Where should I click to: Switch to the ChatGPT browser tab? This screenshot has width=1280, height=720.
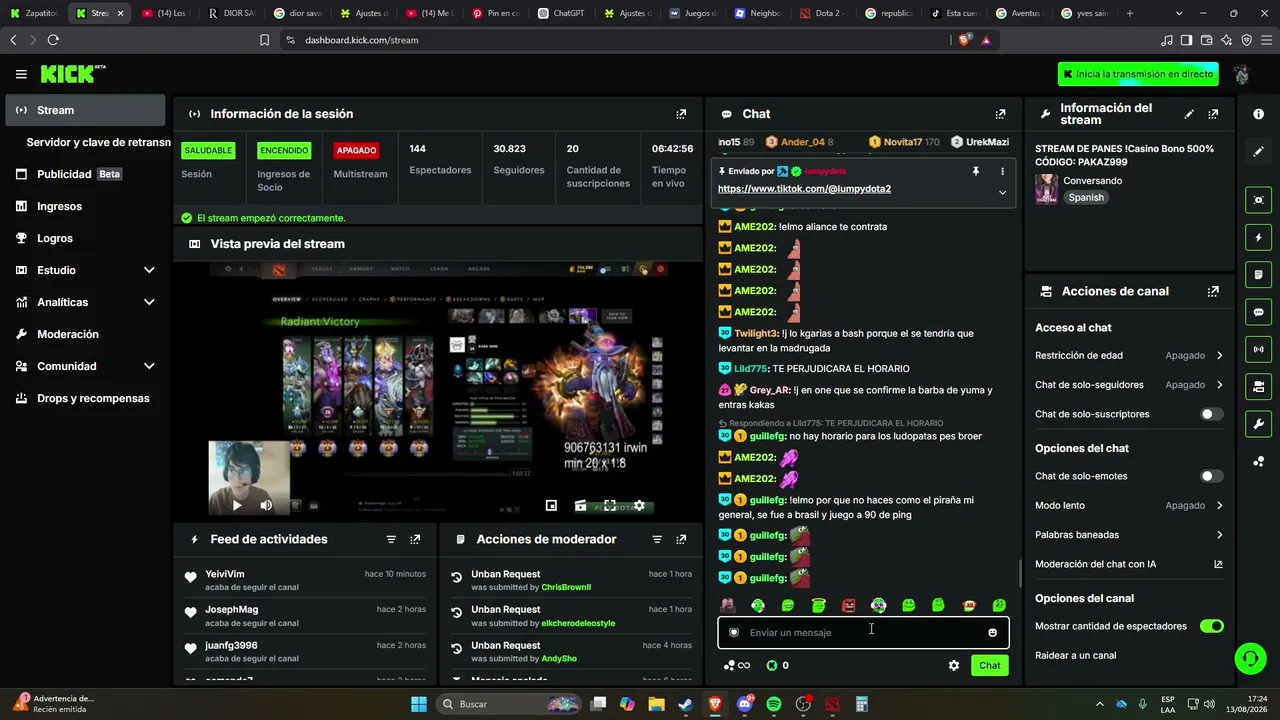coord(562,13)
